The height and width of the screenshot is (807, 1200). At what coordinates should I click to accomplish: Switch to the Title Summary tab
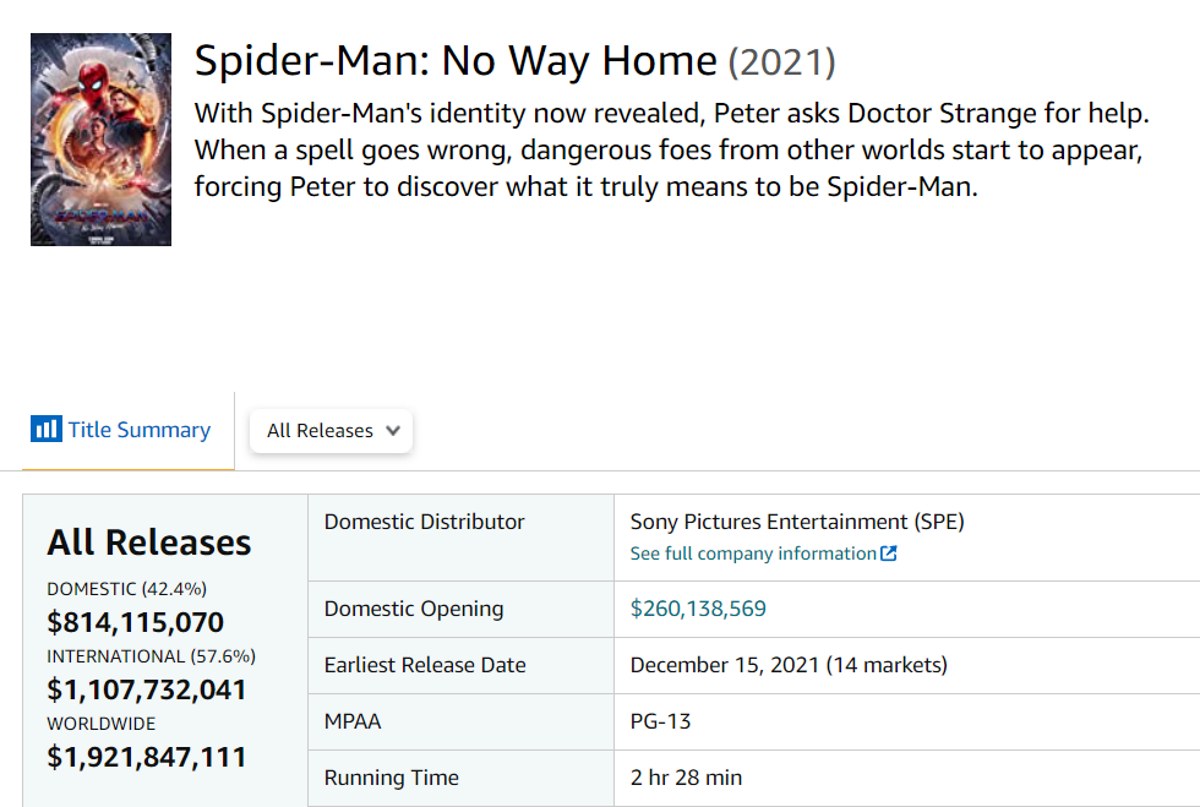[x=140, y=428]
